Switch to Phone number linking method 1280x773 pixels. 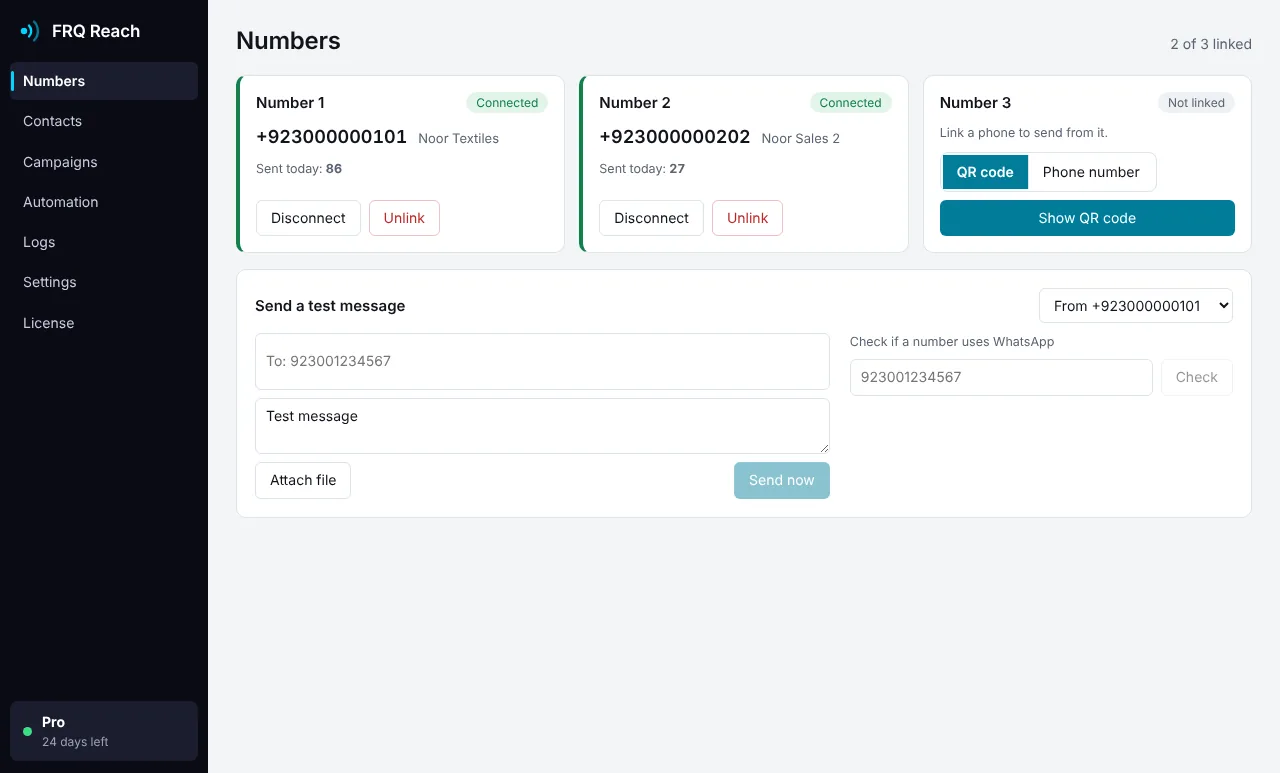click(x=1091, y=172)
